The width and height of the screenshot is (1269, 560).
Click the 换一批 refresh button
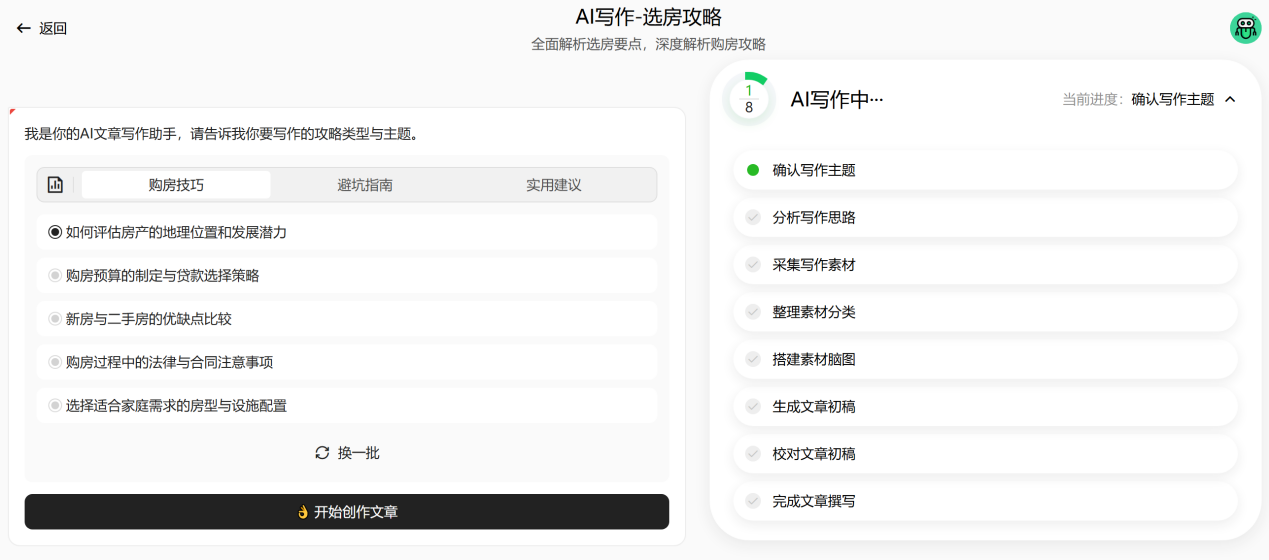(x=347, y=453)
